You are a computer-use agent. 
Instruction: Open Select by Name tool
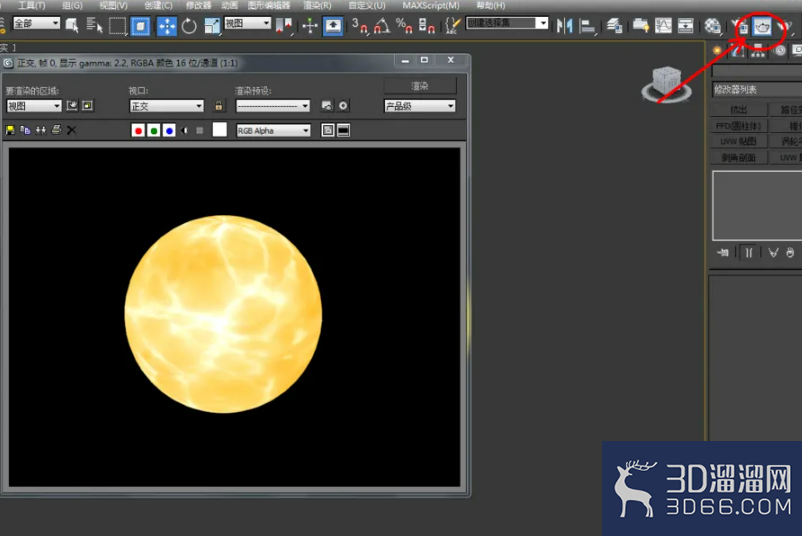(x=94, y=25)
